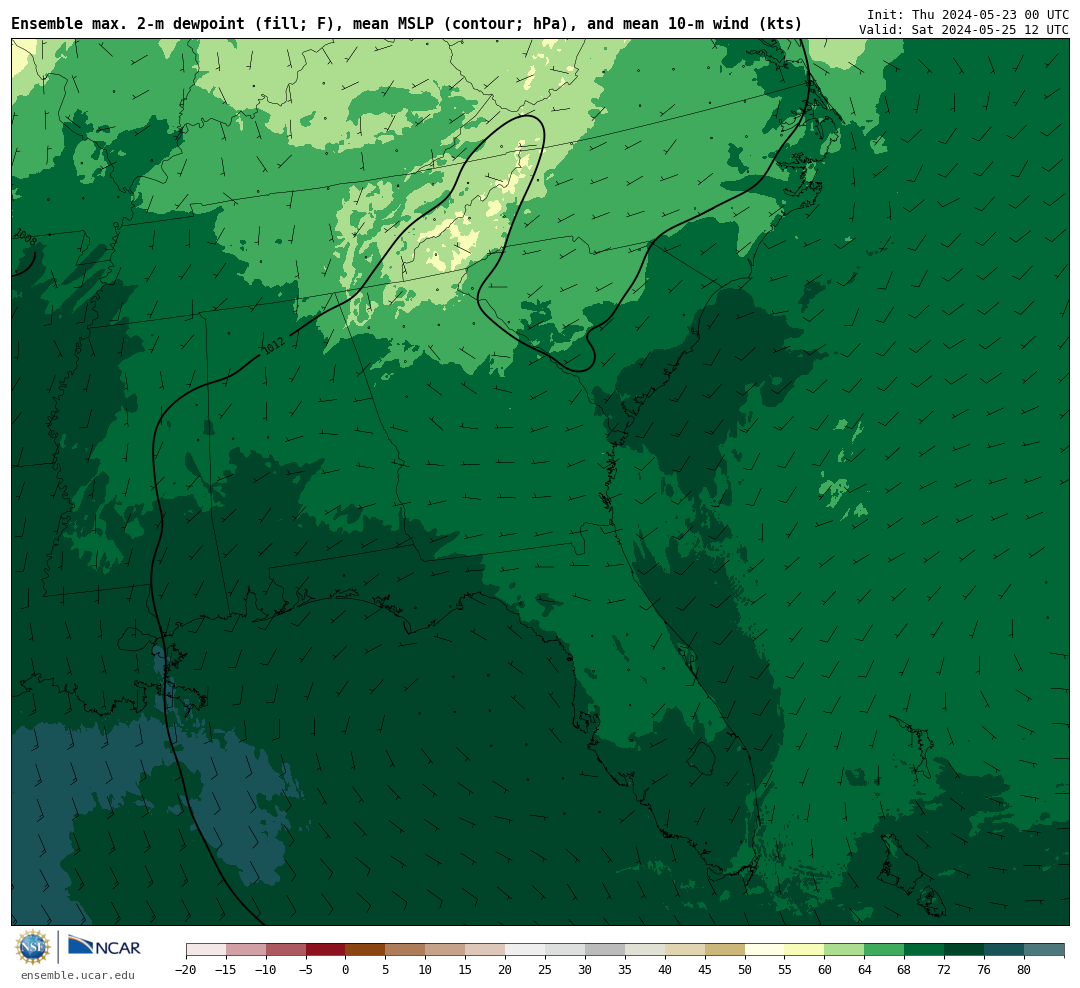Click the 30 tick label on the colorbar

pos(585,970)
